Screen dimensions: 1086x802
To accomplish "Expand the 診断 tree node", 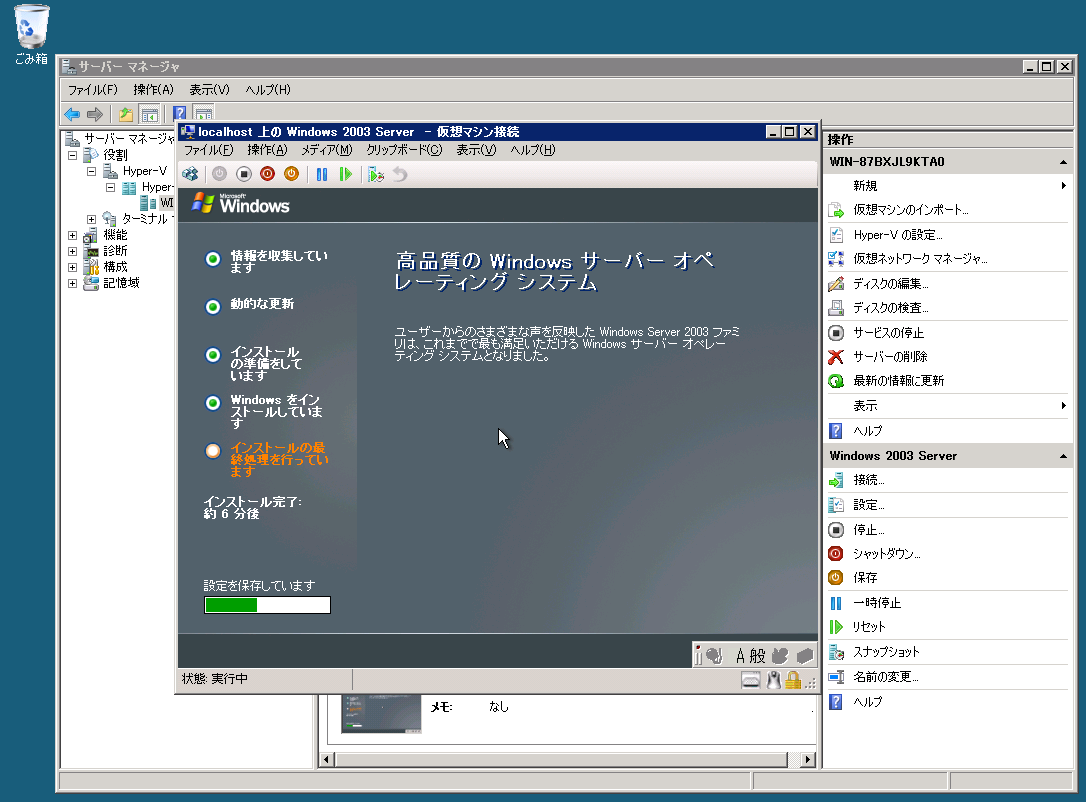I will (x=72, y=251).
